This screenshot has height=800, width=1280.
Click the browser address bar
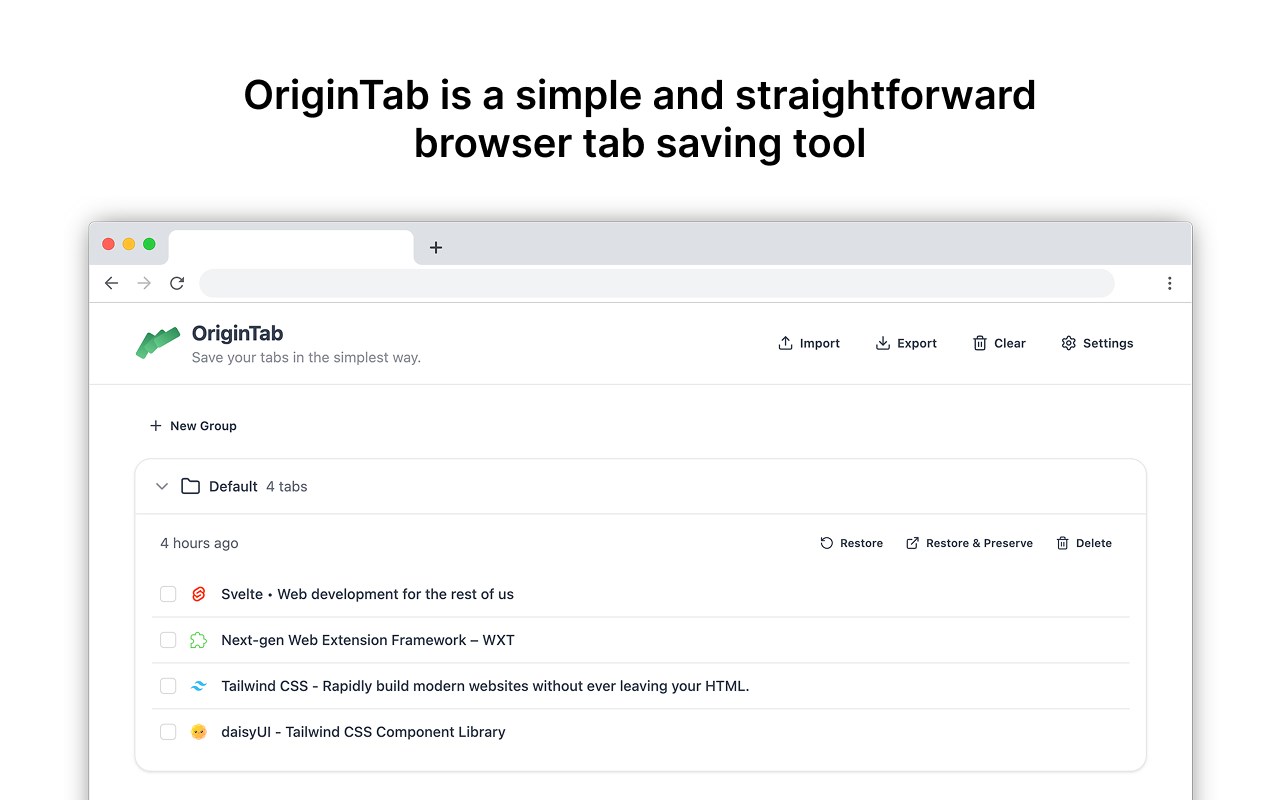tap(657, 283)
